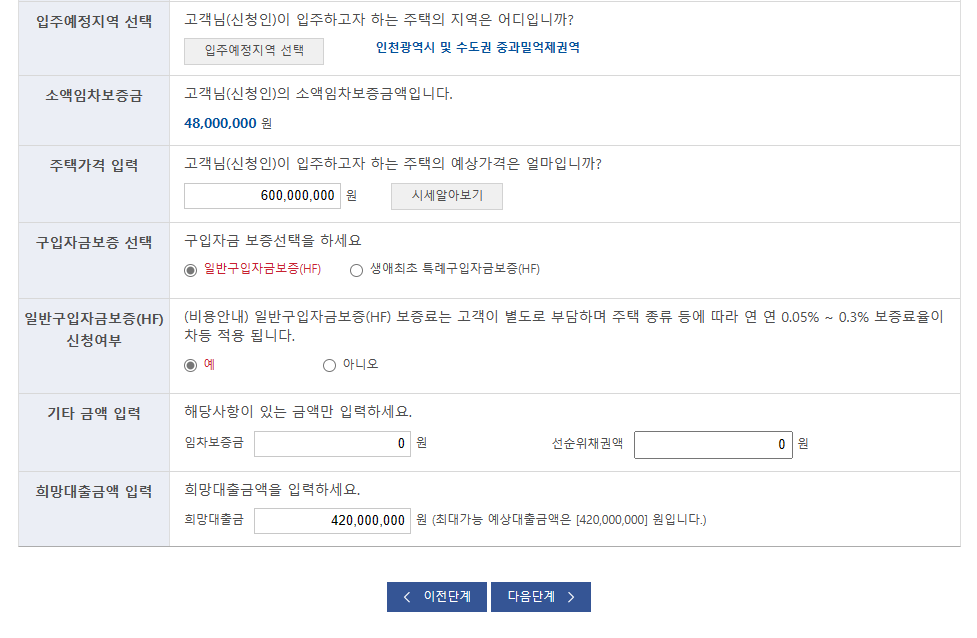977x638 pixels.
Task: Open 시세알아보기 to check market price
Action: click(446, 195)
